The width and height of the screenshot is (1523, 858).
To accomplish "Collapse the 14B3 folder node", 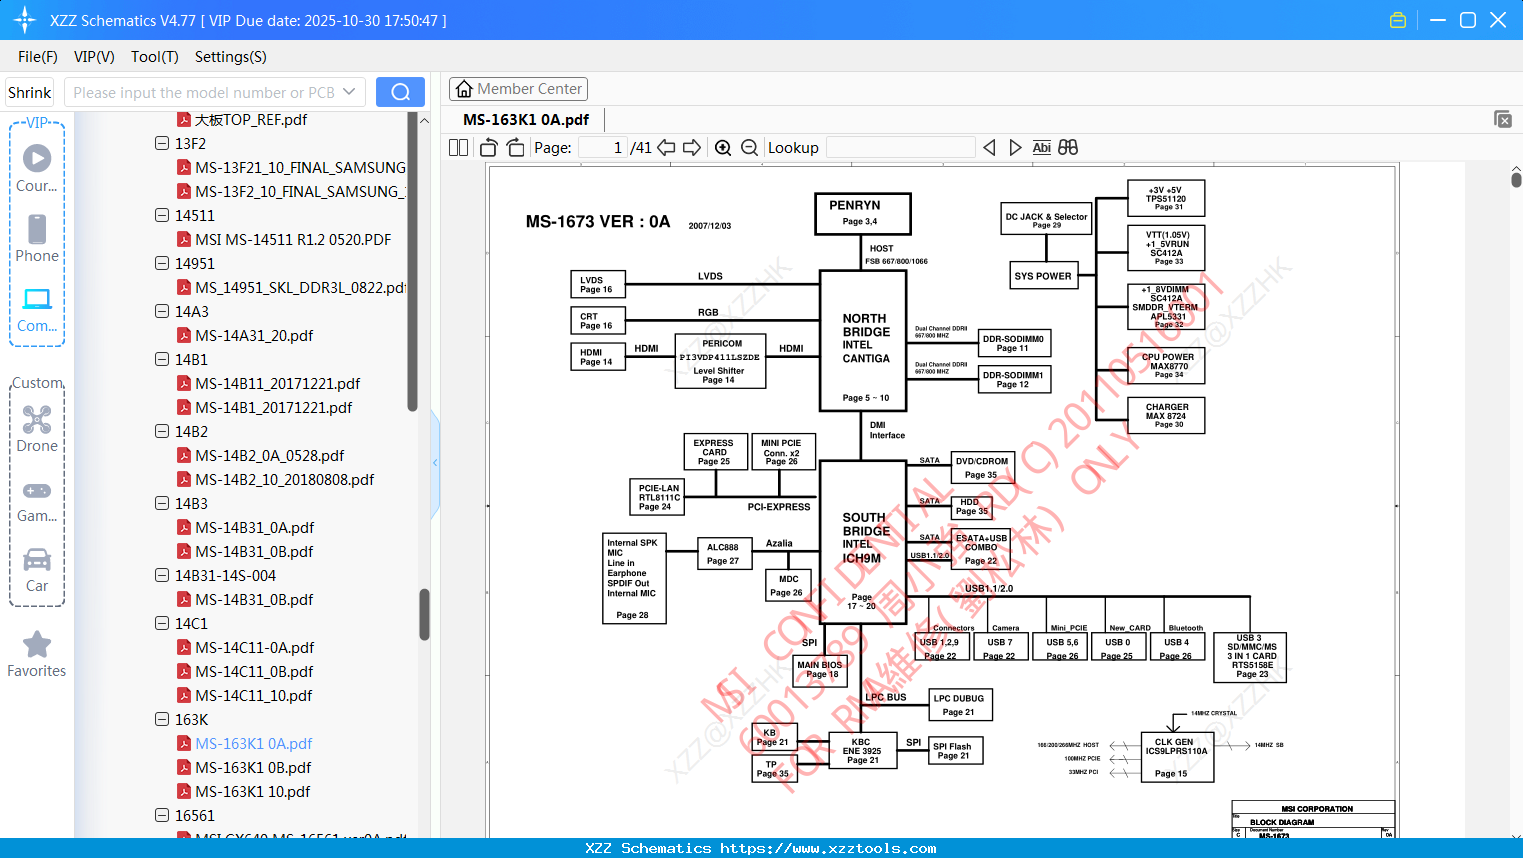I will (x=162, y=503).
